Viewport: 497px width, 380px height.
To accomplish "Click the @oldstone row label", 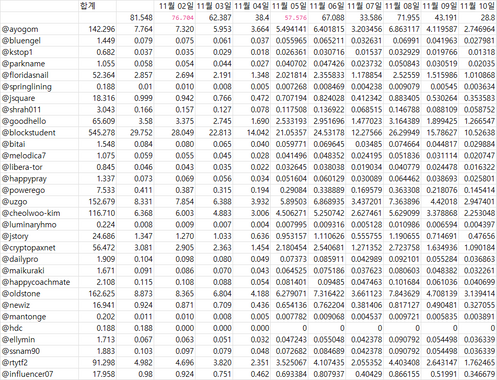I will [x=21, y=294].
